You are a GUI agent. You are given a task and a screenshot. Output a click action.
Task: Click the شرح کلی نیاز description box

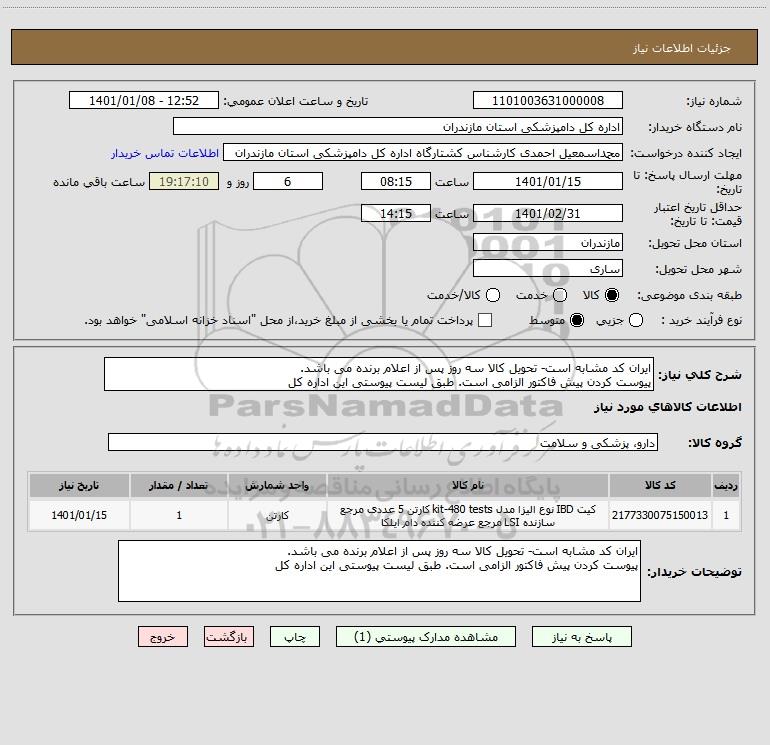tap(379, 375)
